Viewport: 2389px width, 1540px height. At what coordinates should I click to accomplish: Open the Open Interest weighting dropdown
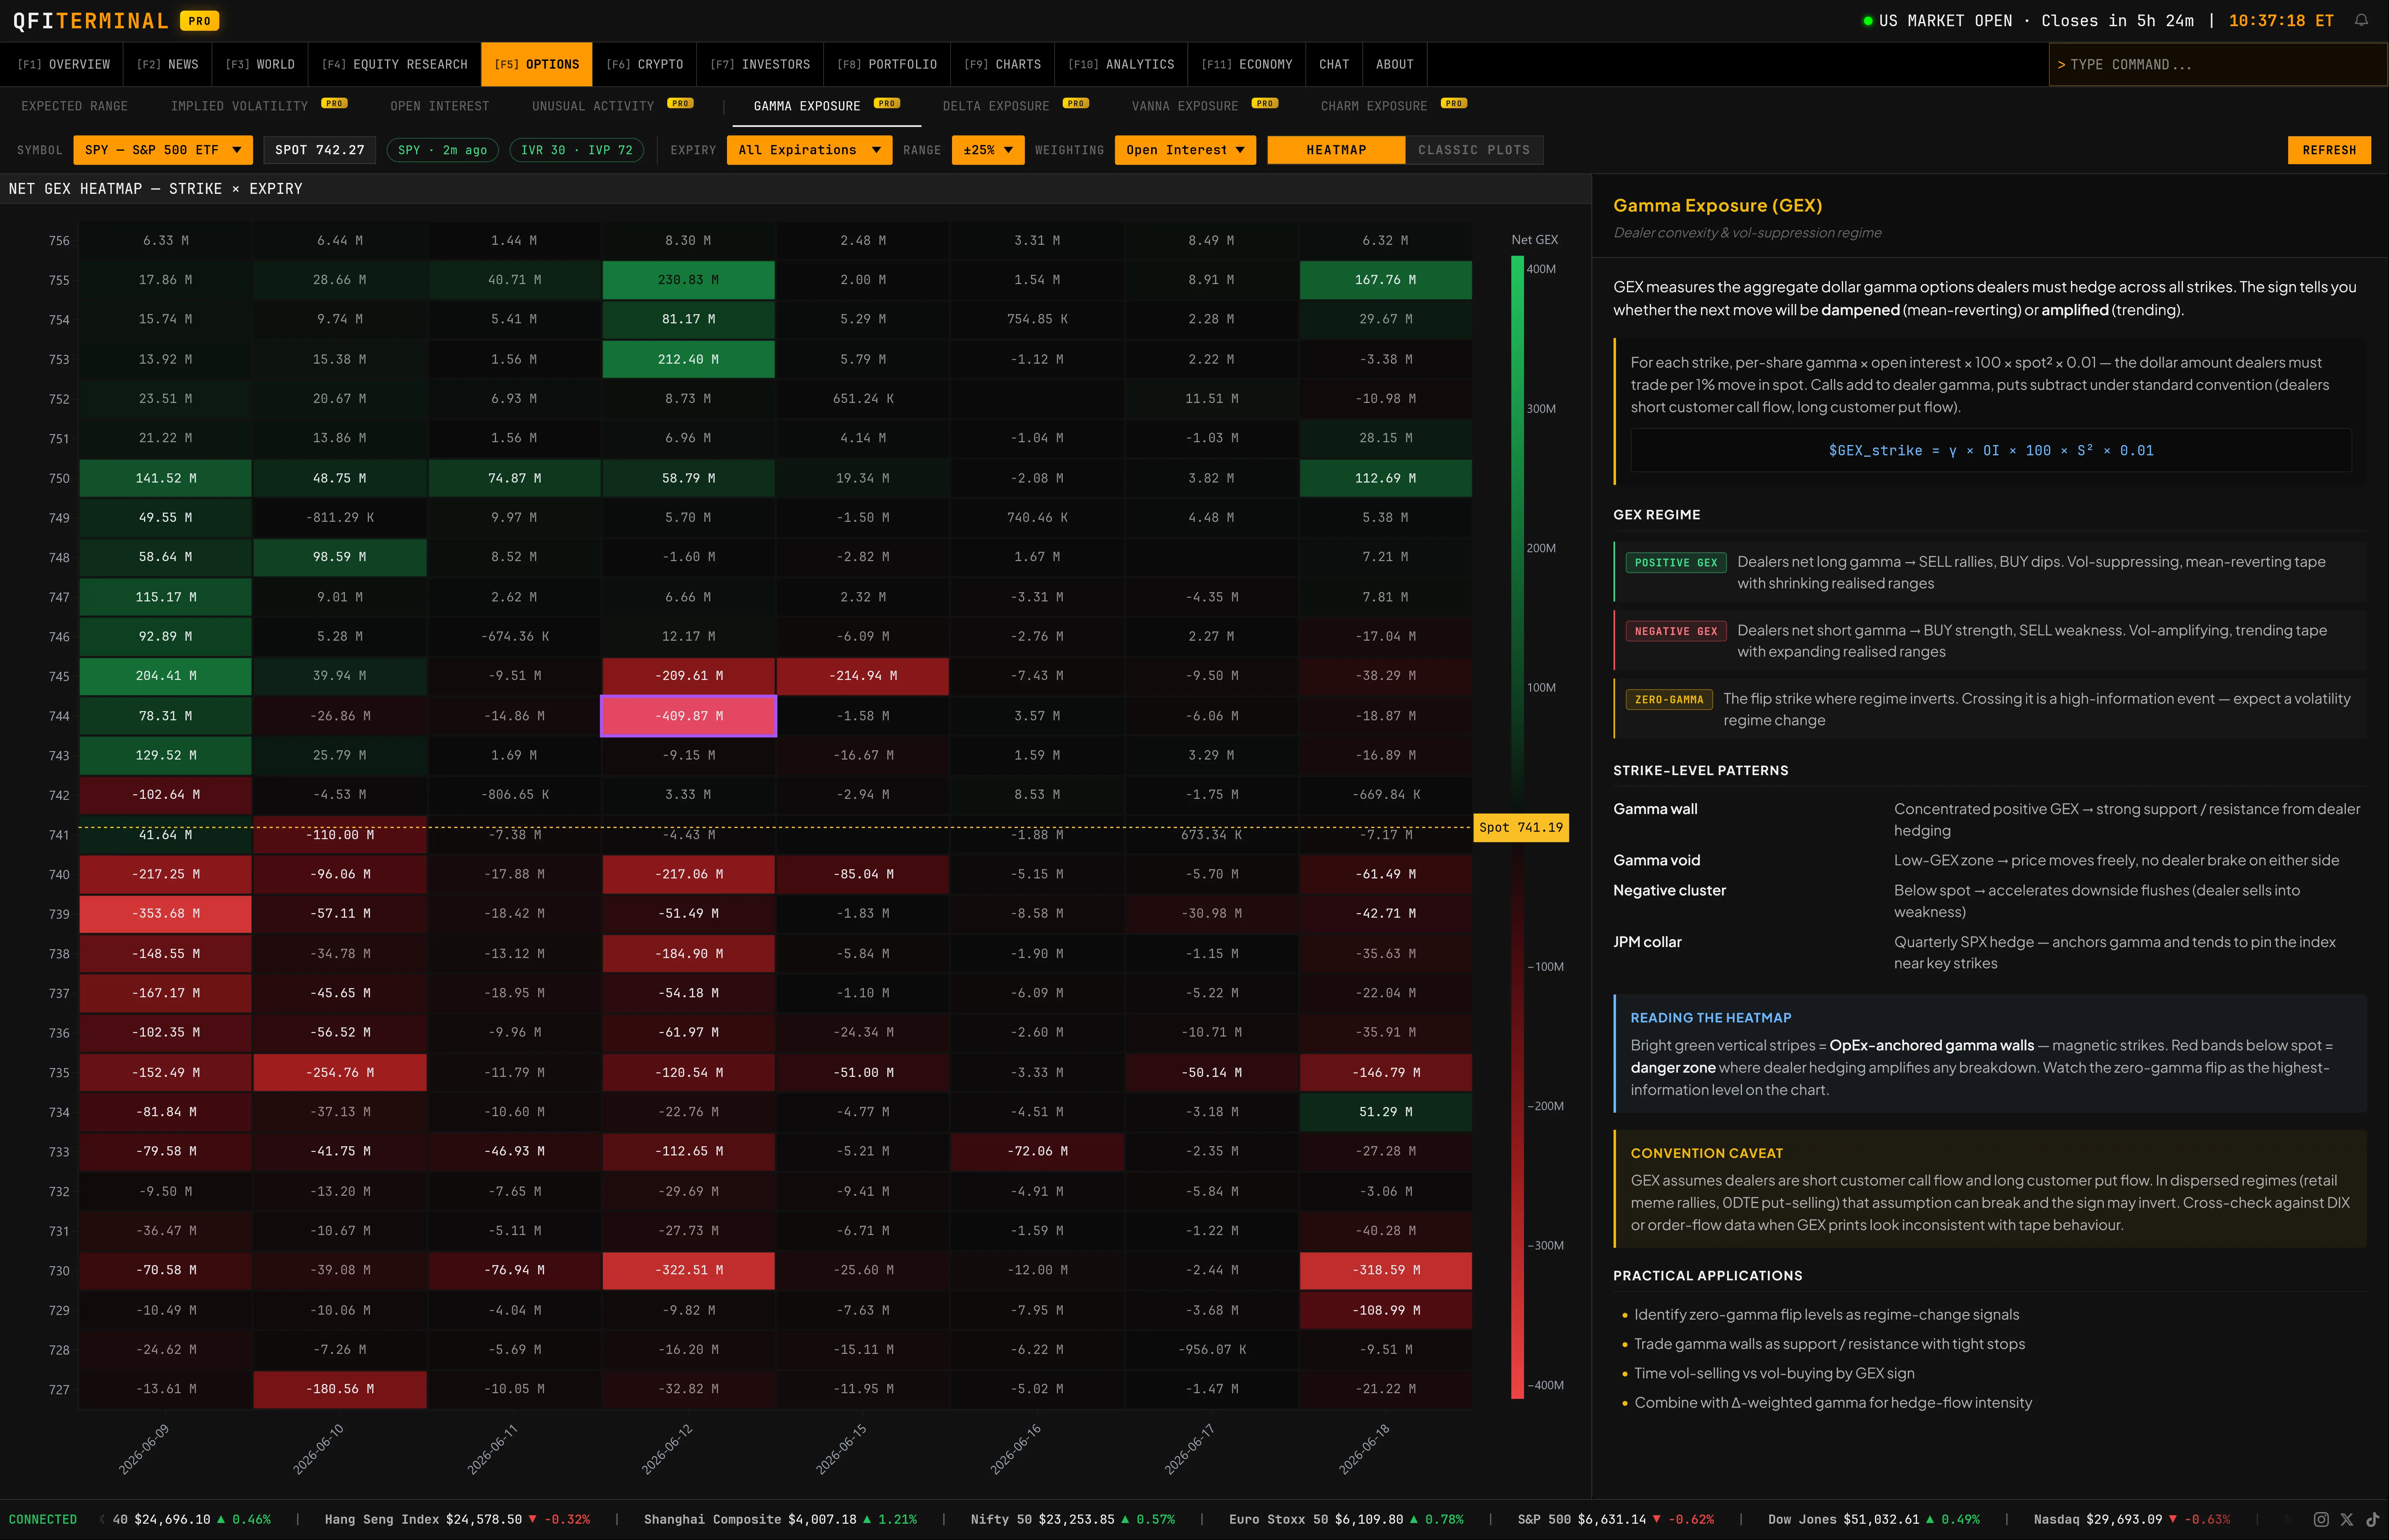(1185, 150)
